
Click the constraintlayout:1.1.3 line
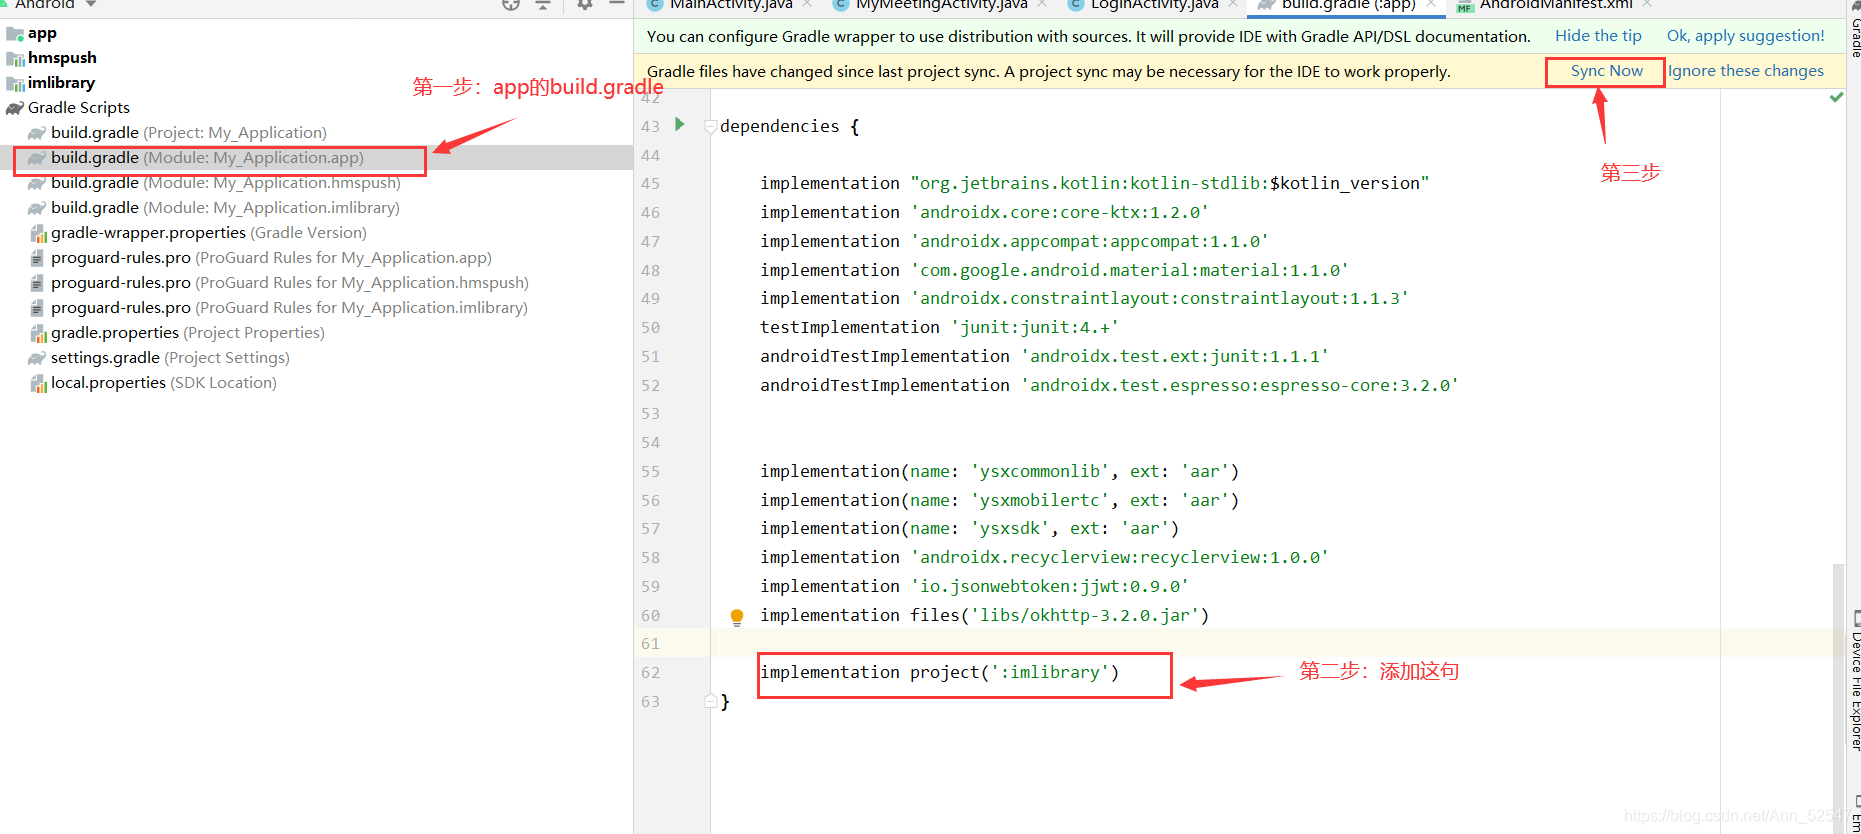1084,298
